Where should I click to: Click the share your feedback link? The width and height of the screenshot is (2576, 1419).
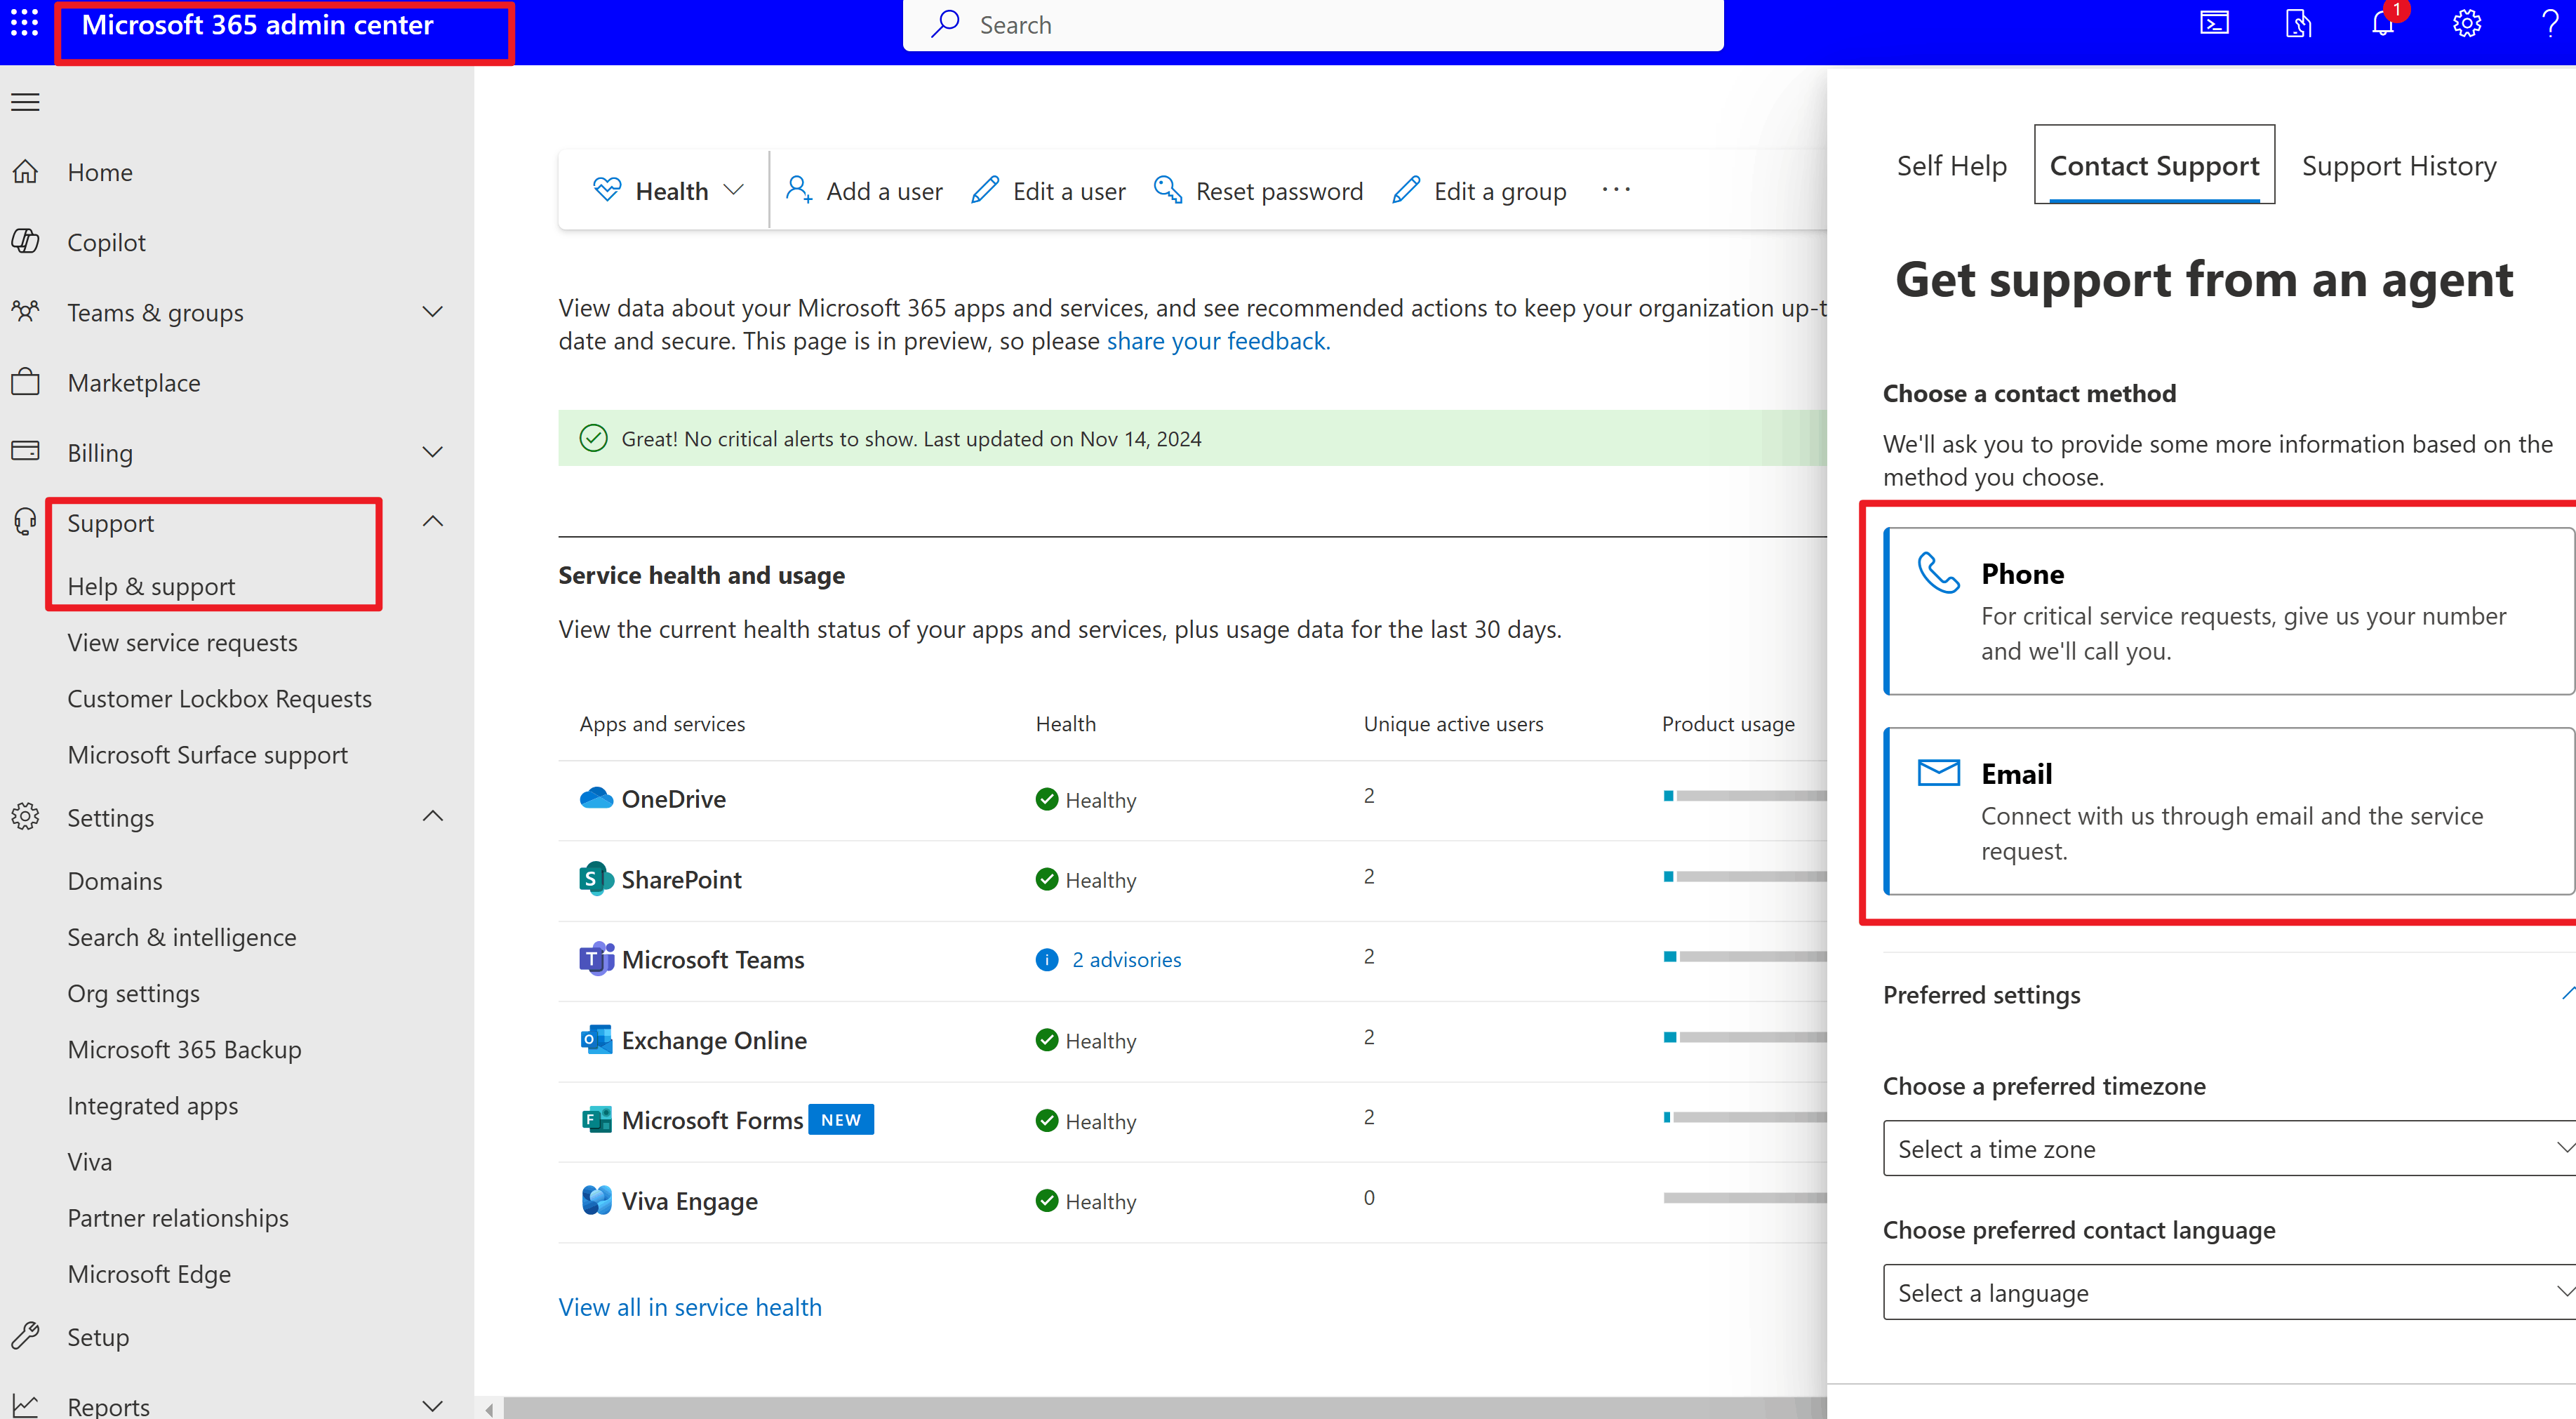pos(1217,341)
